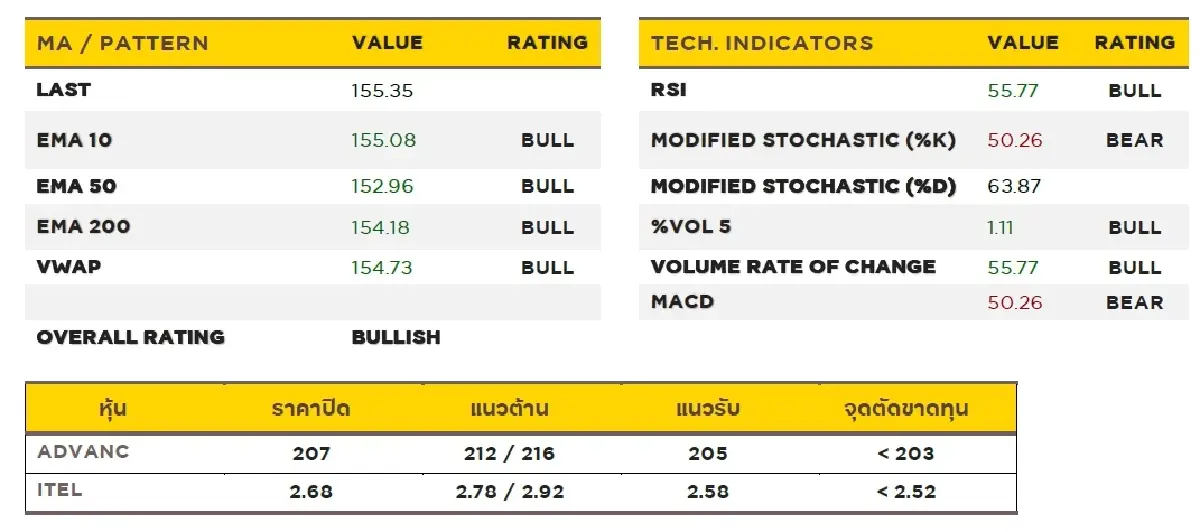This screenshot has height=532, width=1200.
Task: Click the %VOL 5 row label
Action: coord(691,227)
